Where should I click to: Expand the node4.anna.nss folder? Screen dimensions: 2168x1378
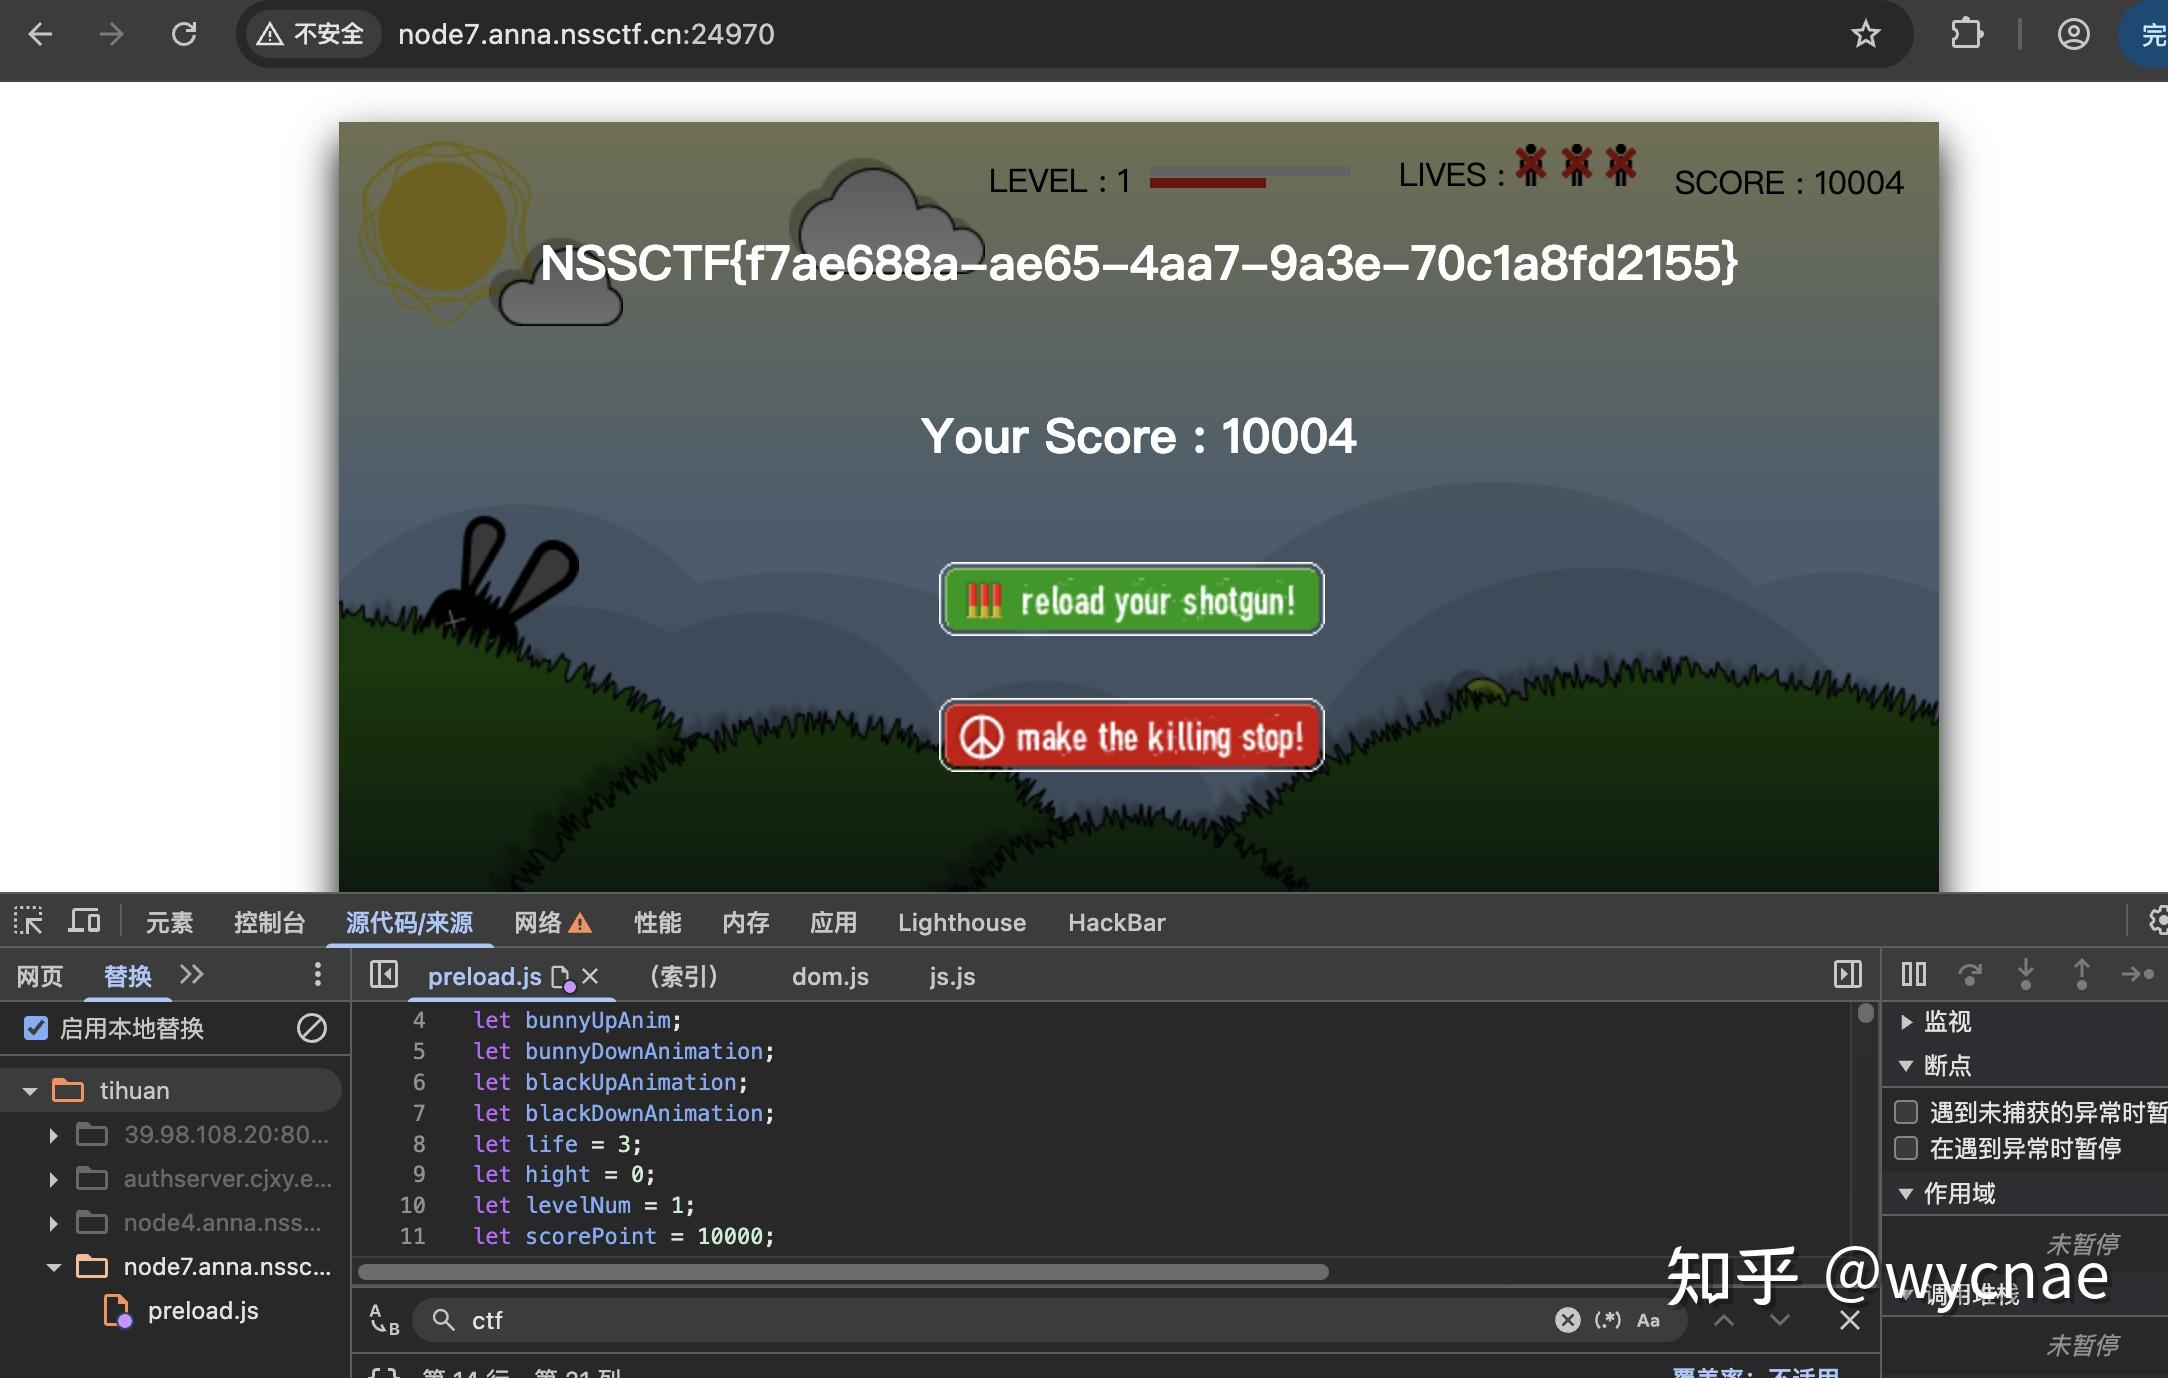click(x=54, y=1222)
